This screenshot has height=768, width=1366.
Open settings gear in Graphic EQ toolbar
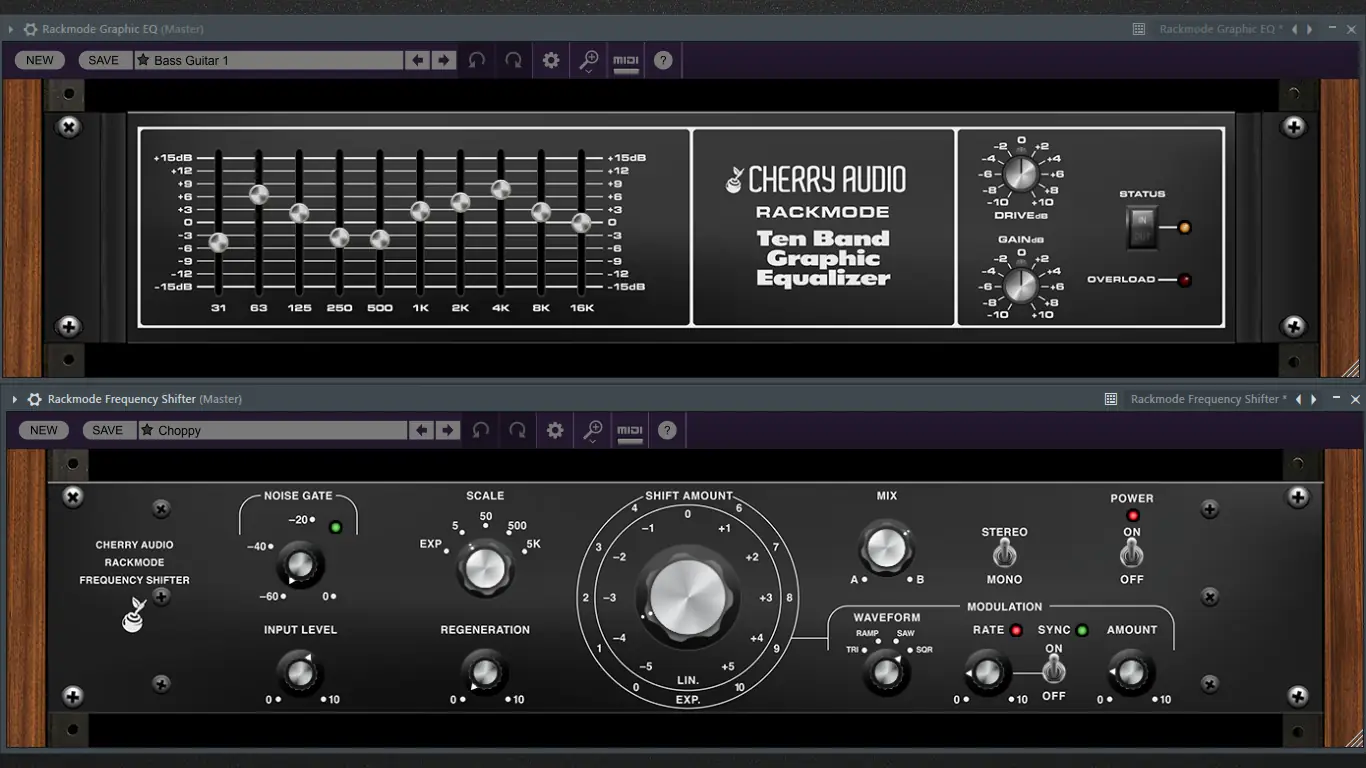click(551, 60)
